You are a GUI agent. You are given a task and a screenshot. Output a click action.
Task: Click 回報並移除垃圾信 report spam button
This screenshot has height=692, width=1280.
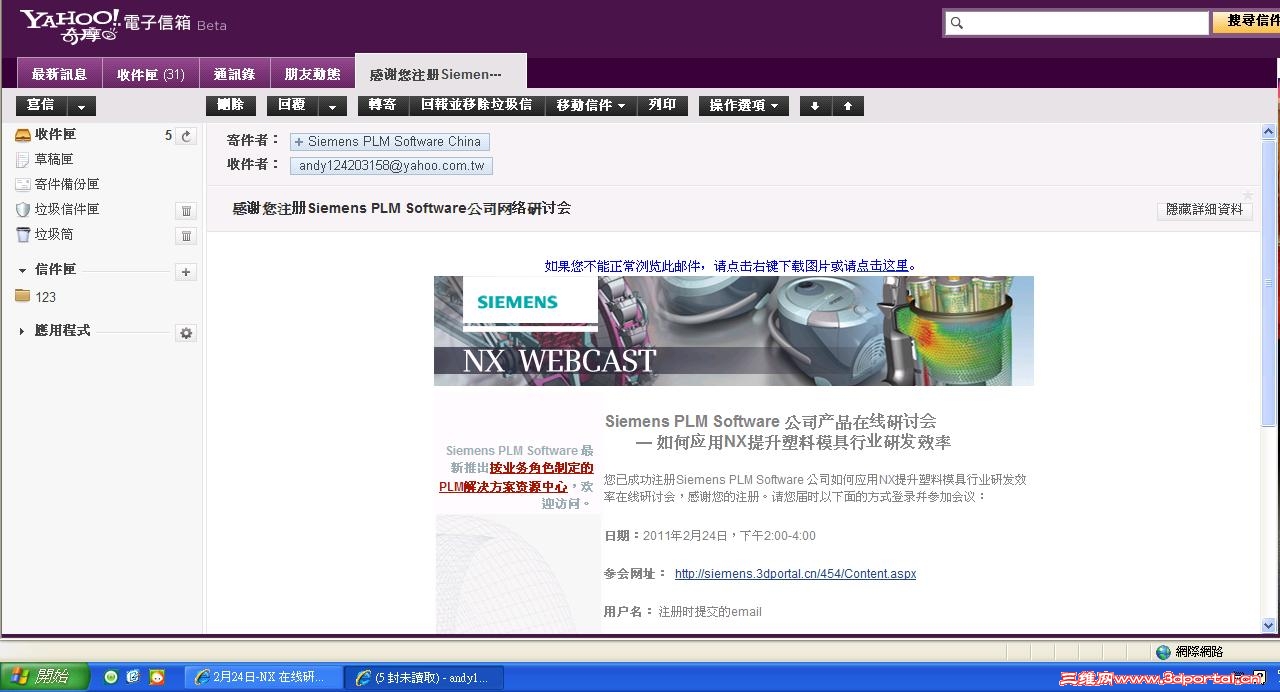(x=476, y=105)
